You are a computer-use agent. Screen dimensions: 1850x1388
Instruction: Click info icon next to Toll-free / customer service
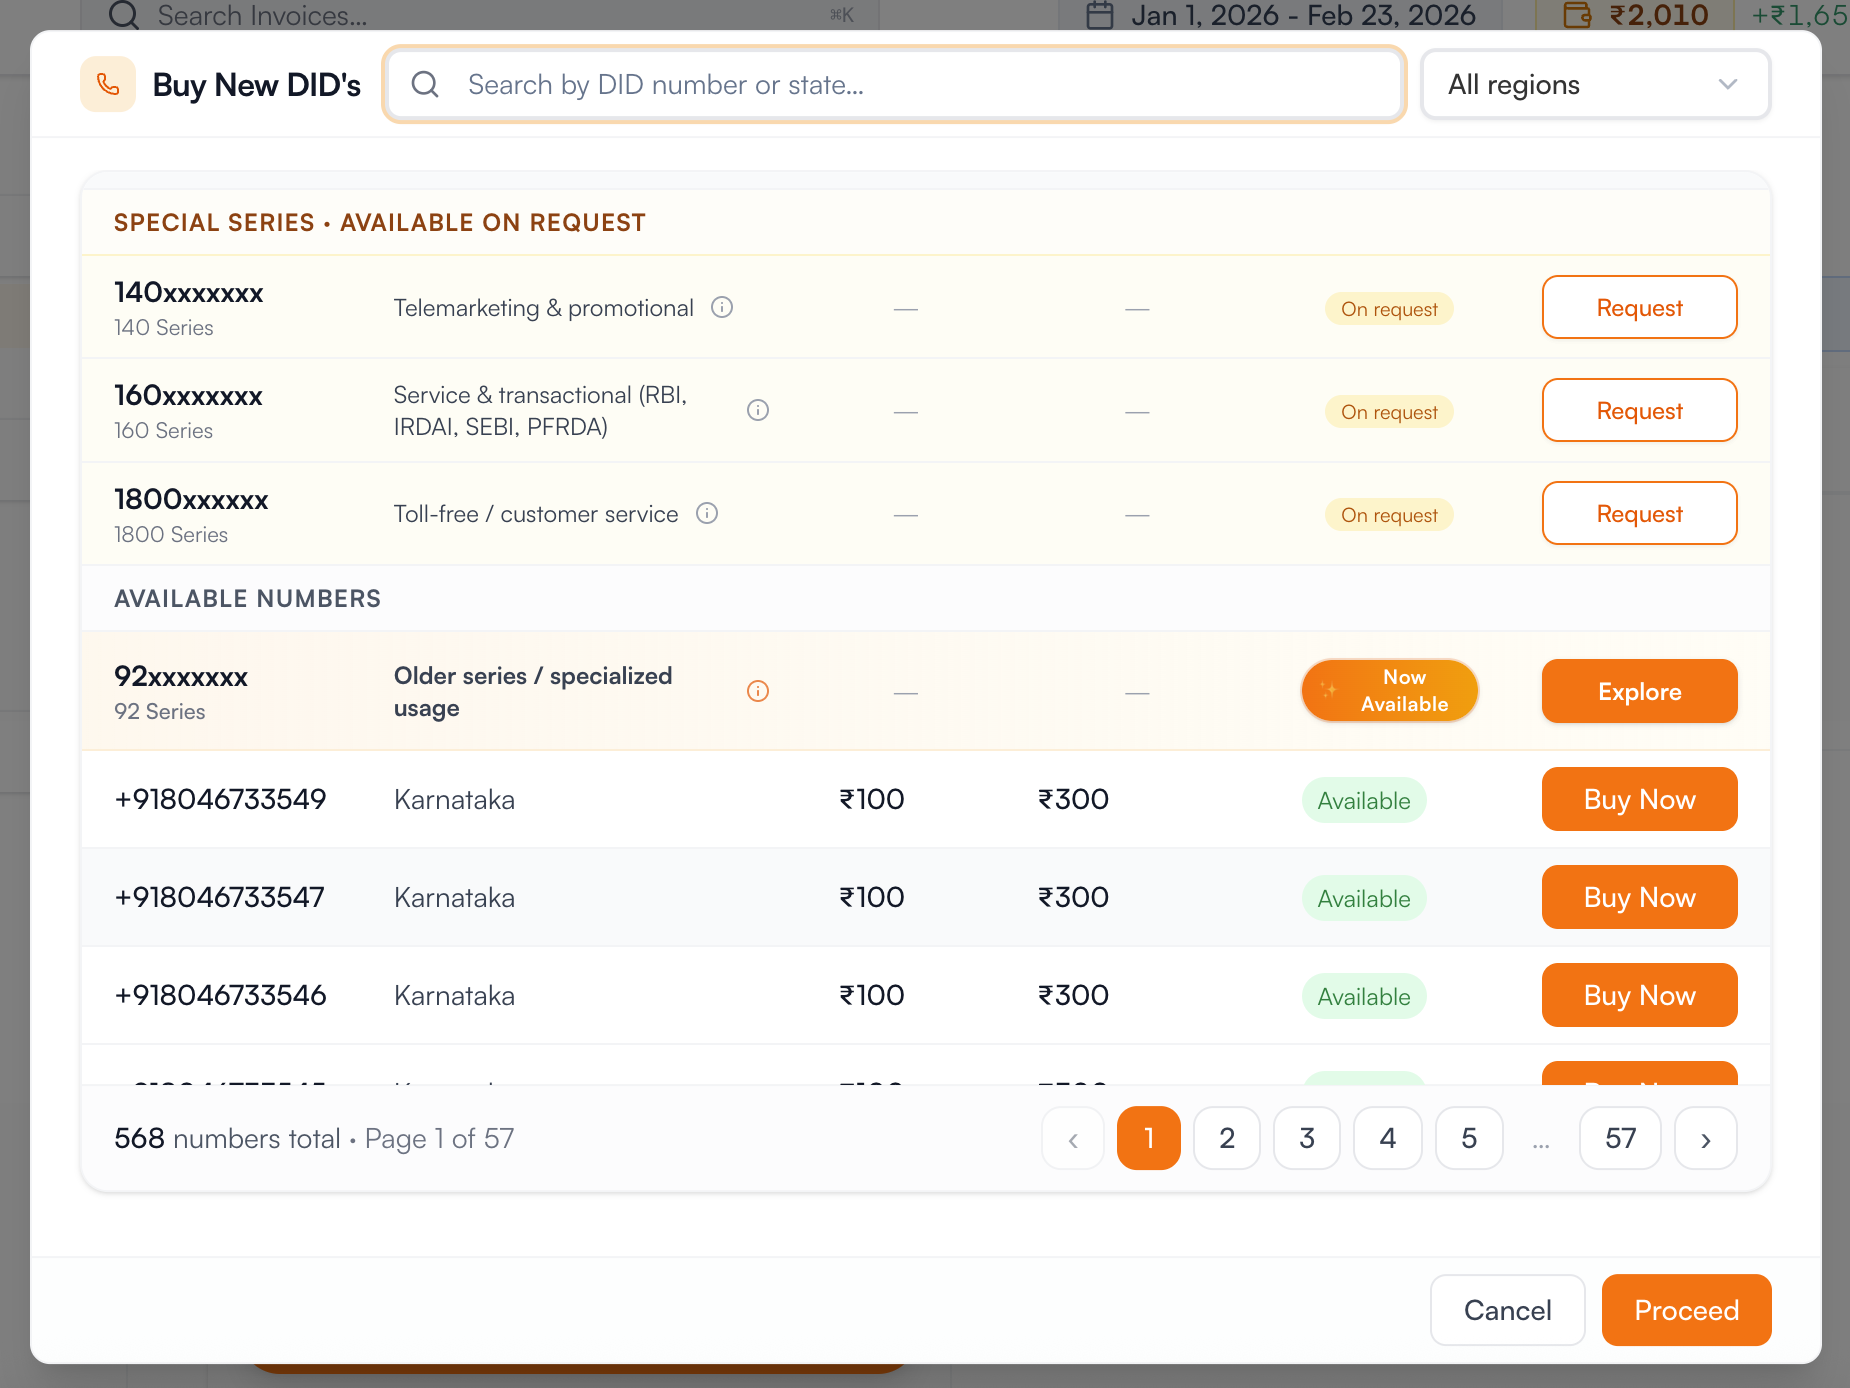[707, 513]
